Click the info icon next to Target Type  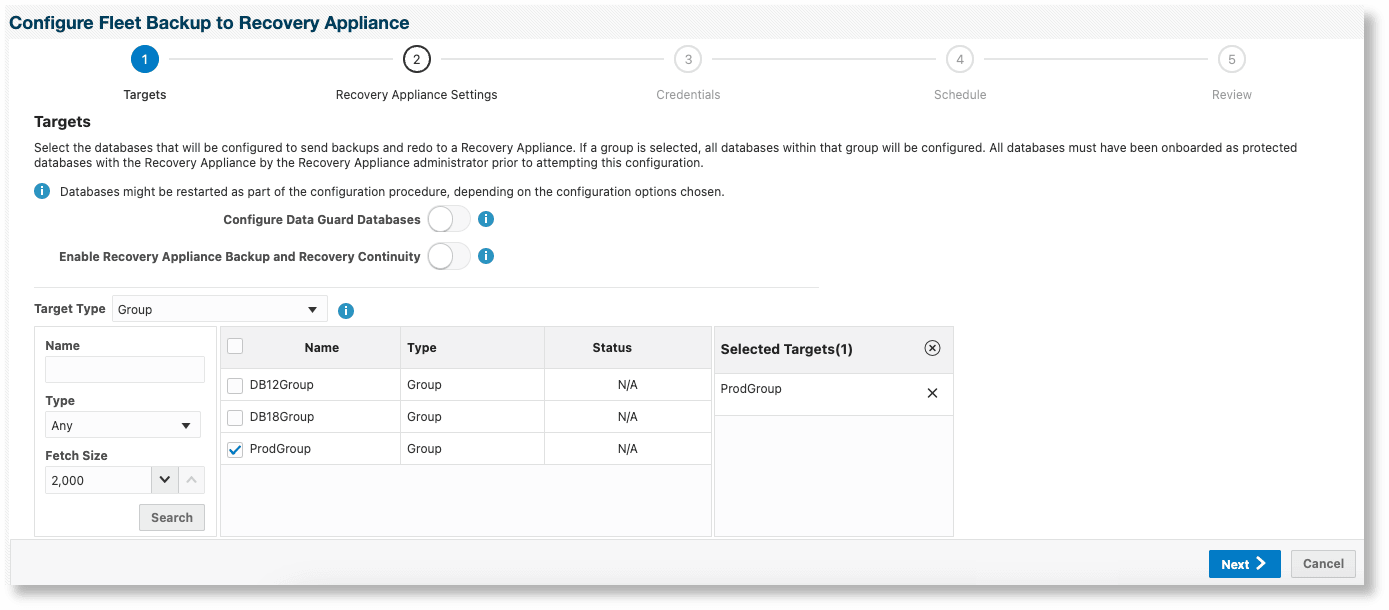point(346,311)
